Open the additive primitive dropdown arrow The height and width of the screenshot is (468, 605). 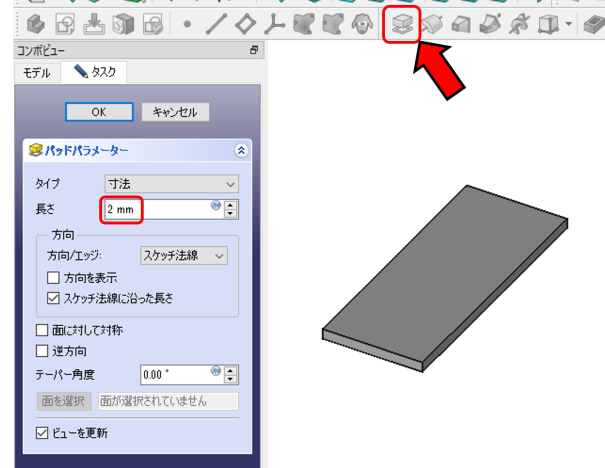[568, 24]
